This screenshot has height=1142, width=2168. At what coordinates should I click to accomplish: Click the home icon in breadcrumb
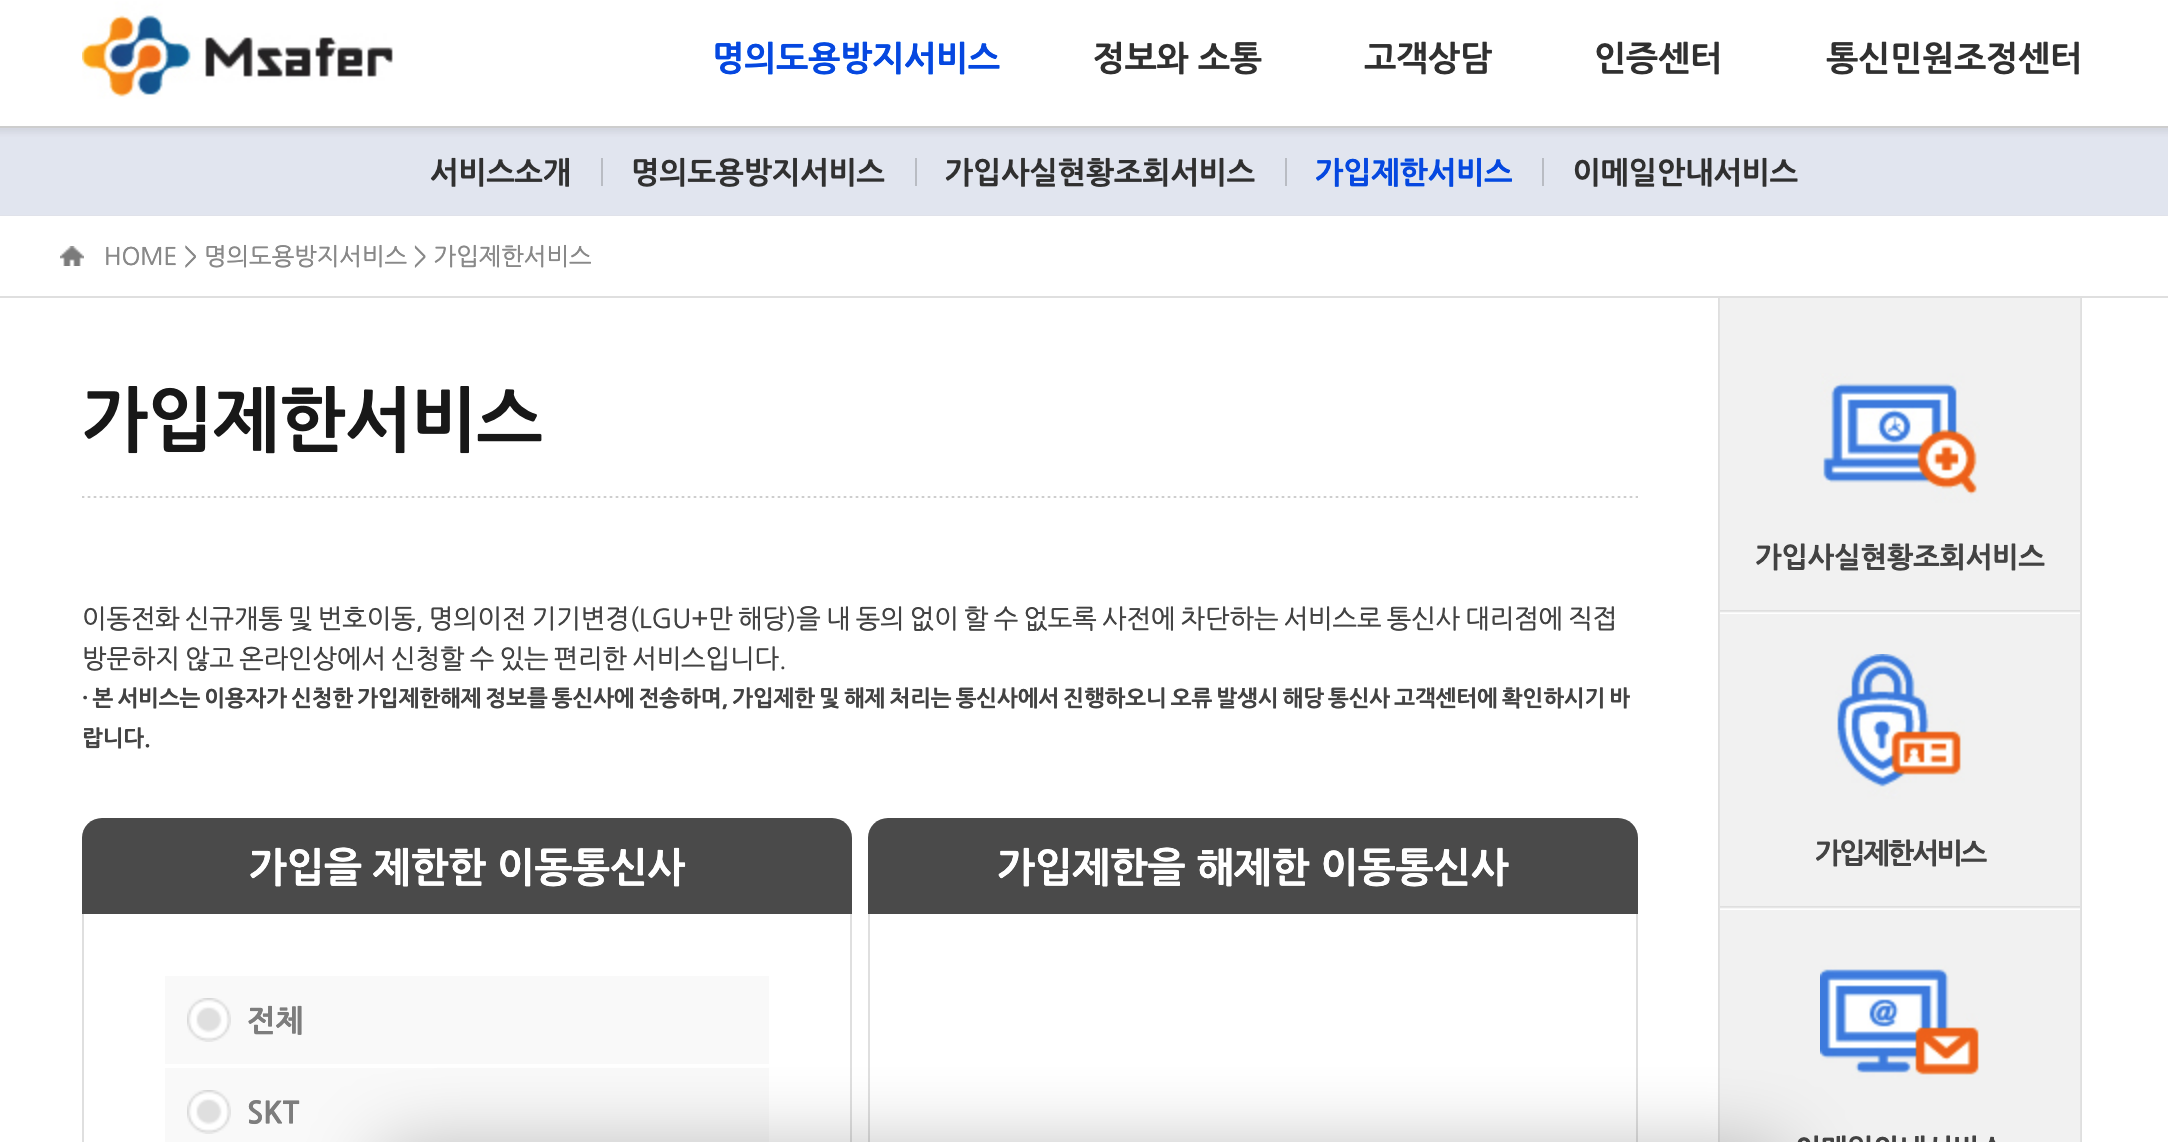(72, 257)
